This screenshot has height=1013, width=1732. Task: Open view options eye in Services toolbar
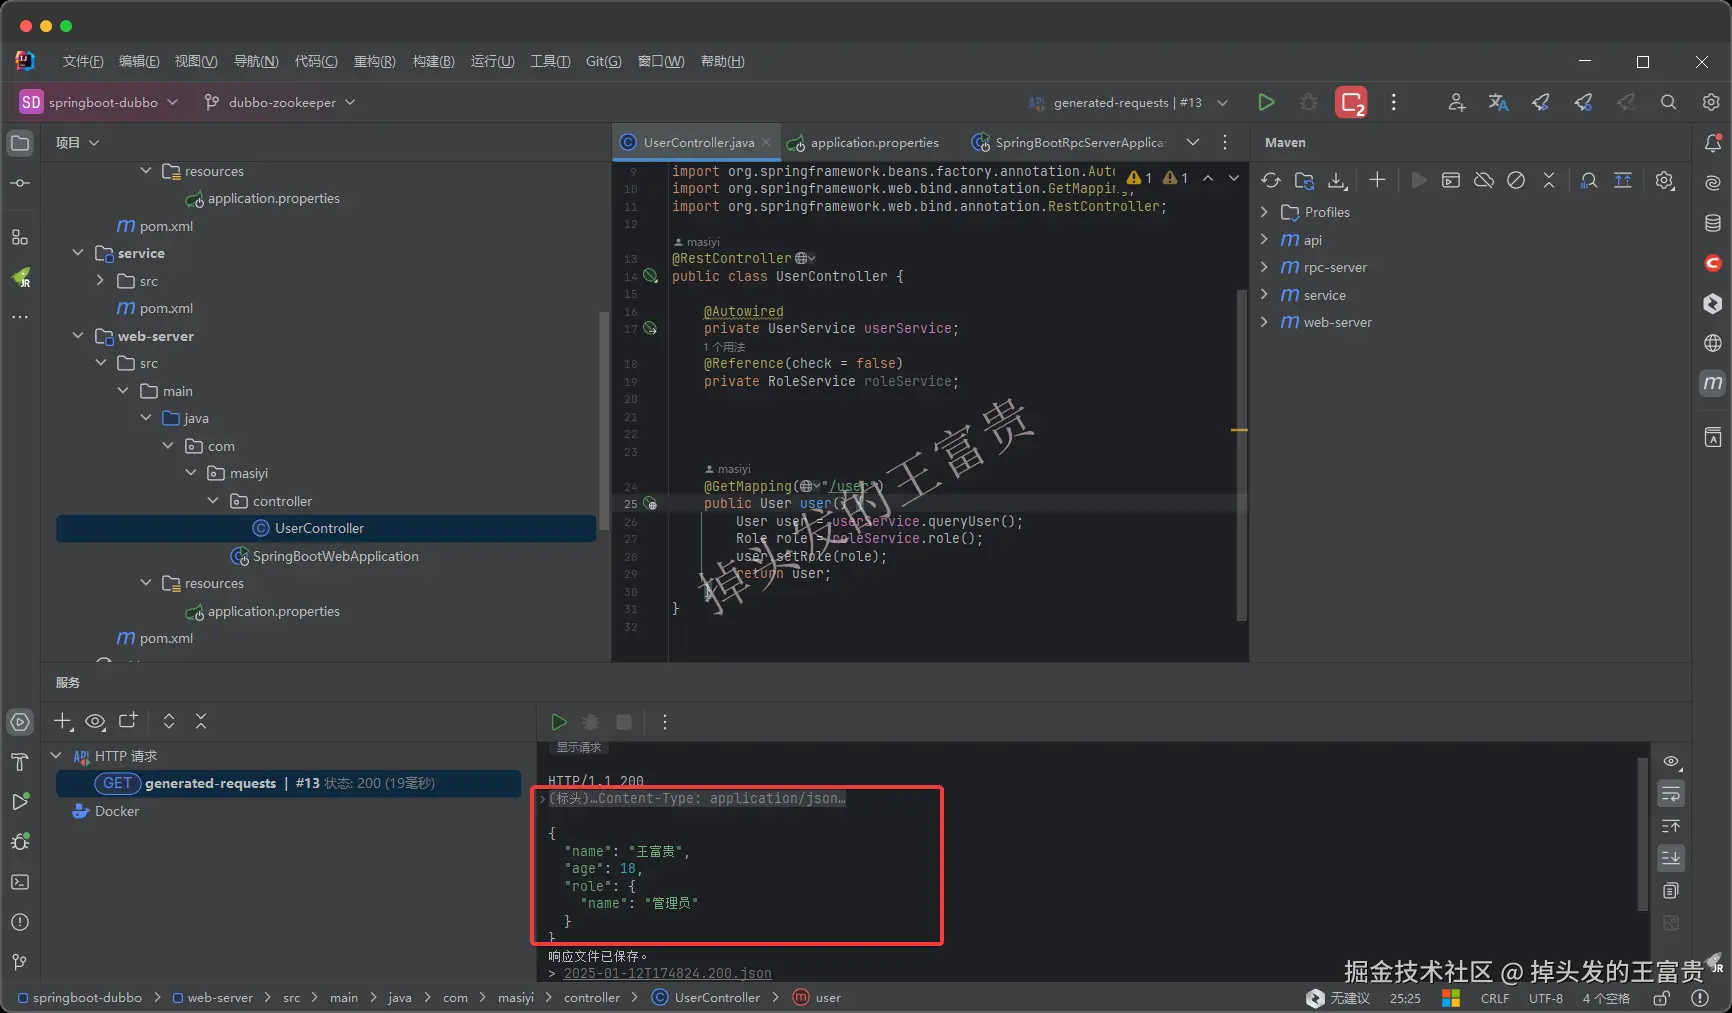(x=96, y=721)
